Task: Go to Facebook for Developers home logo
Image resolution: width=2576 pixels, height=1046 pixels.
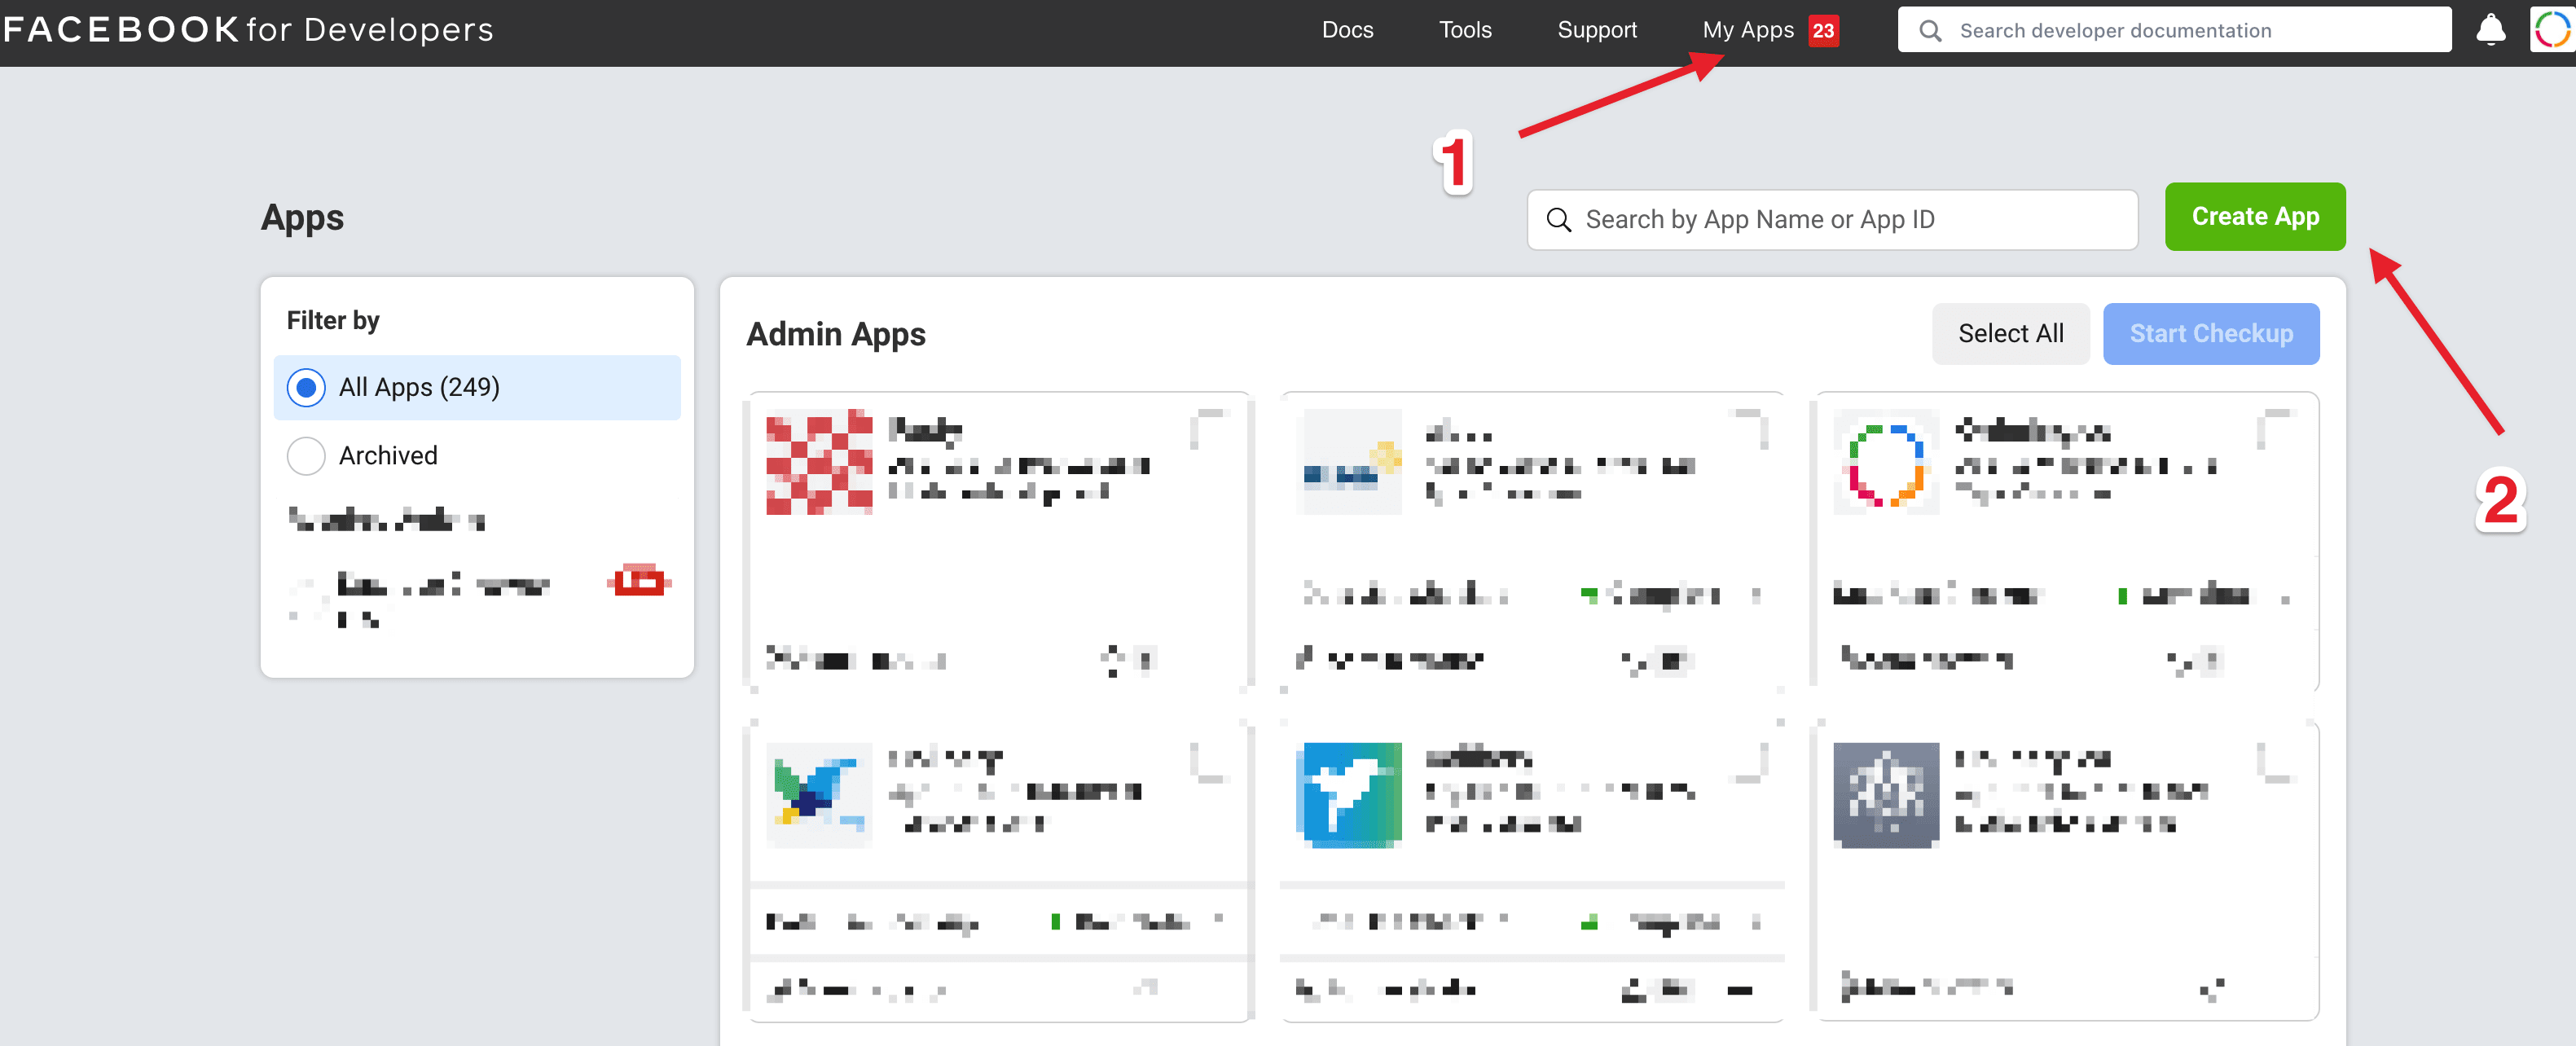Action: (x=248, y=29)
